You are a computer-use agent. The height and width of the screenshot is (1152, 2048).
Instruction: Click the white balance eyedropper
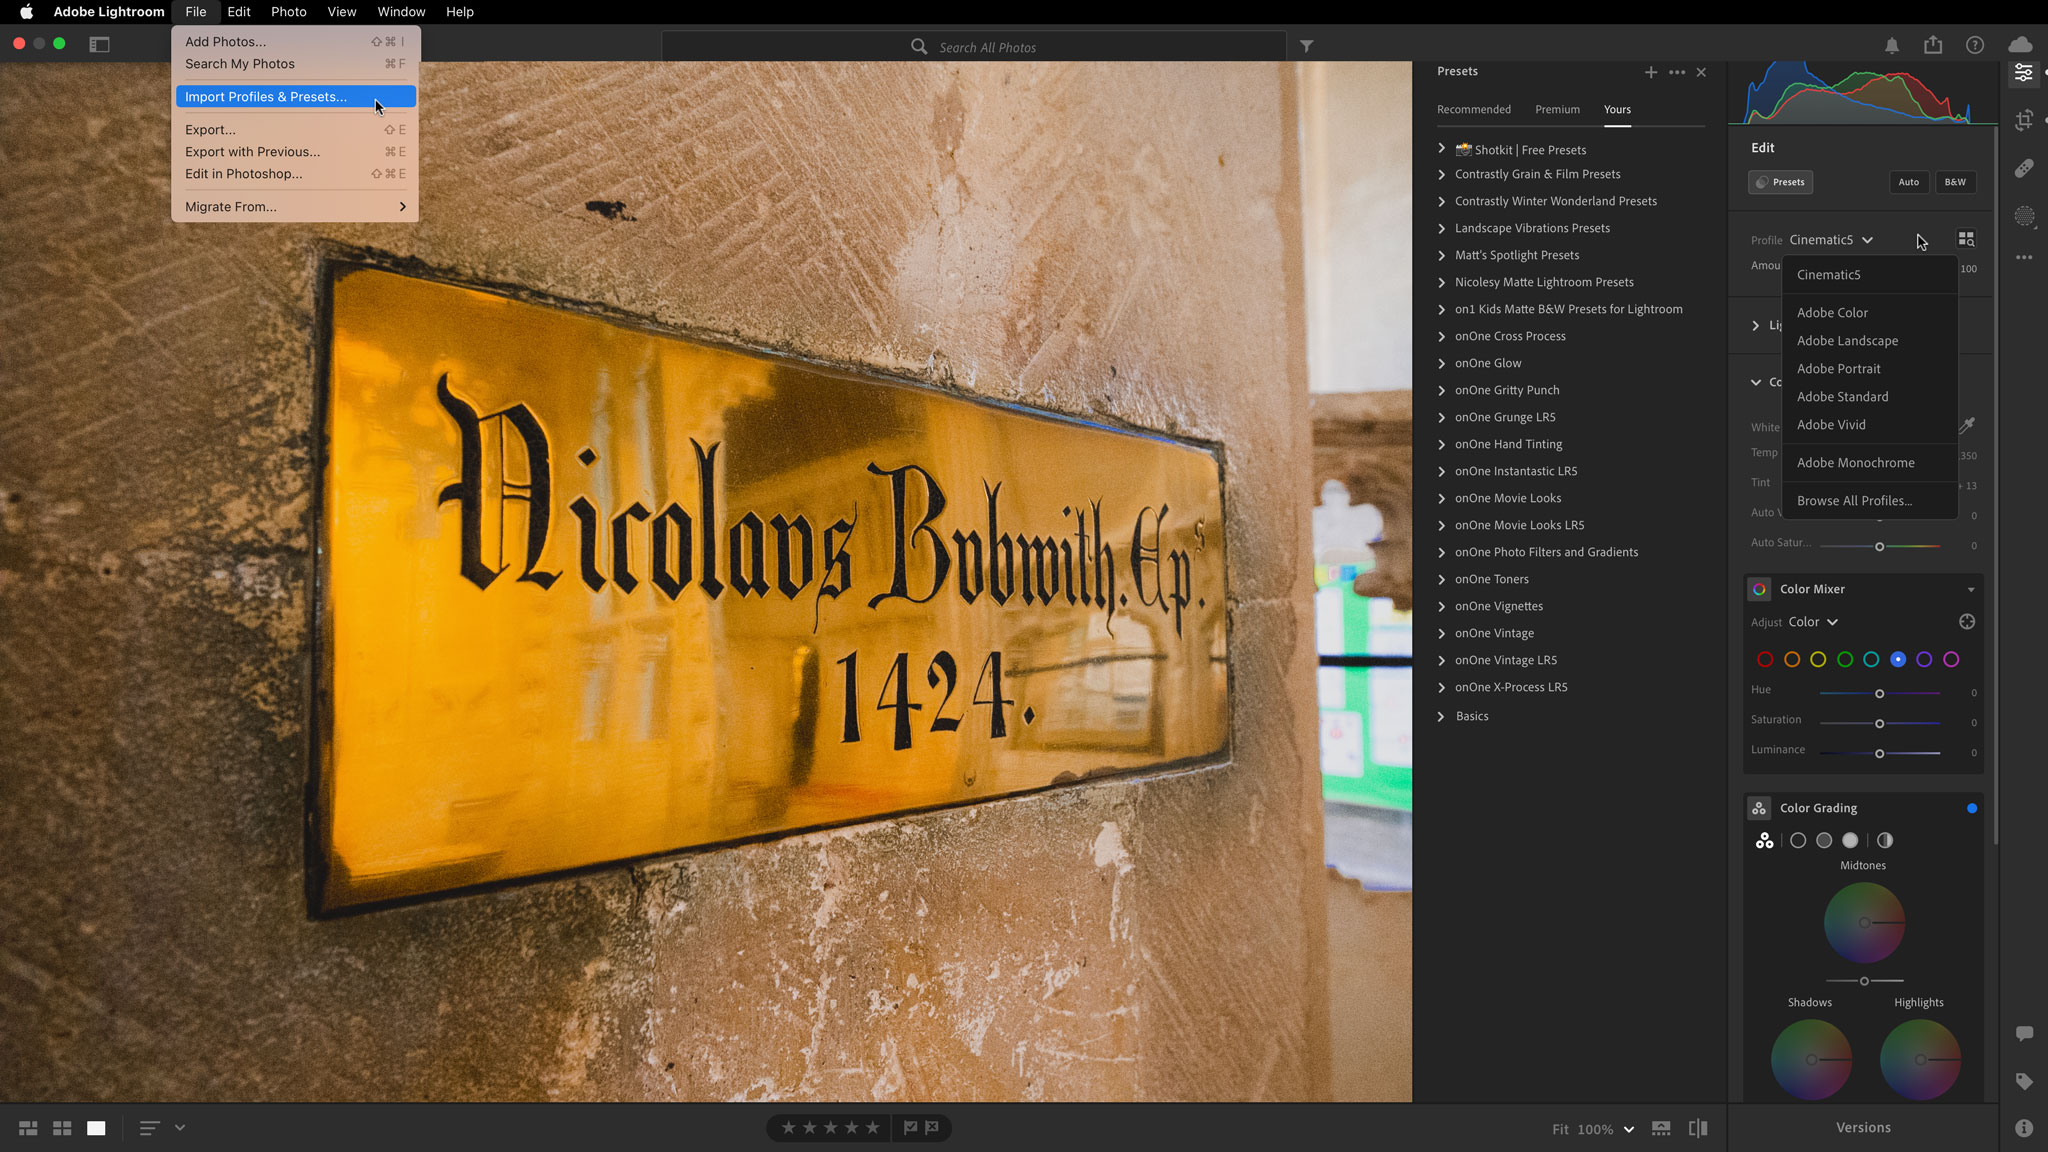coord(1966,426)
